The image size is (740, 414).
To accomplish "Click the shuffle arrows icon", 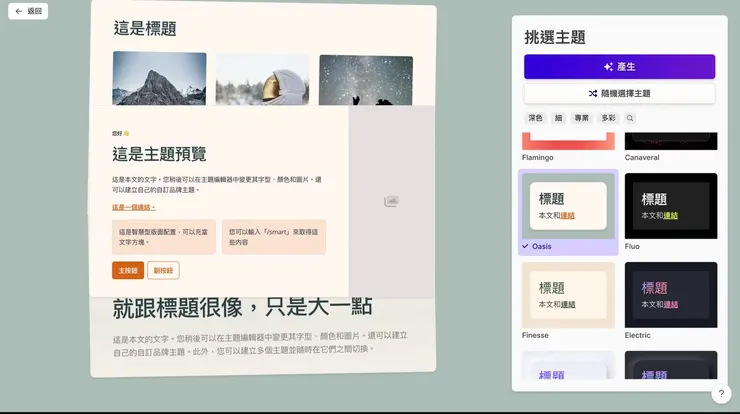I will click(593, 93).
